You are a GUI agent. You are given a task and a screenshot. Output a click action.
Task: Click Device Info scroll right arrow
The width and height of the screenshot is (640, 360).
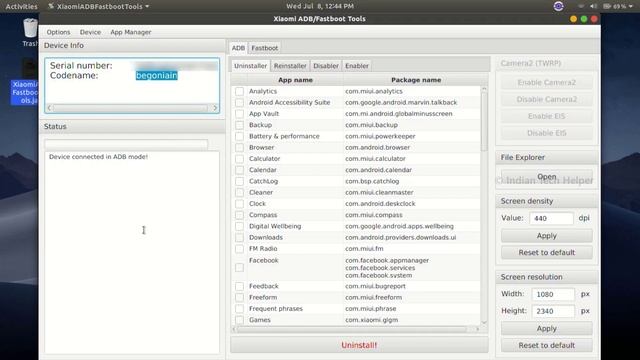tap(215, 108)
